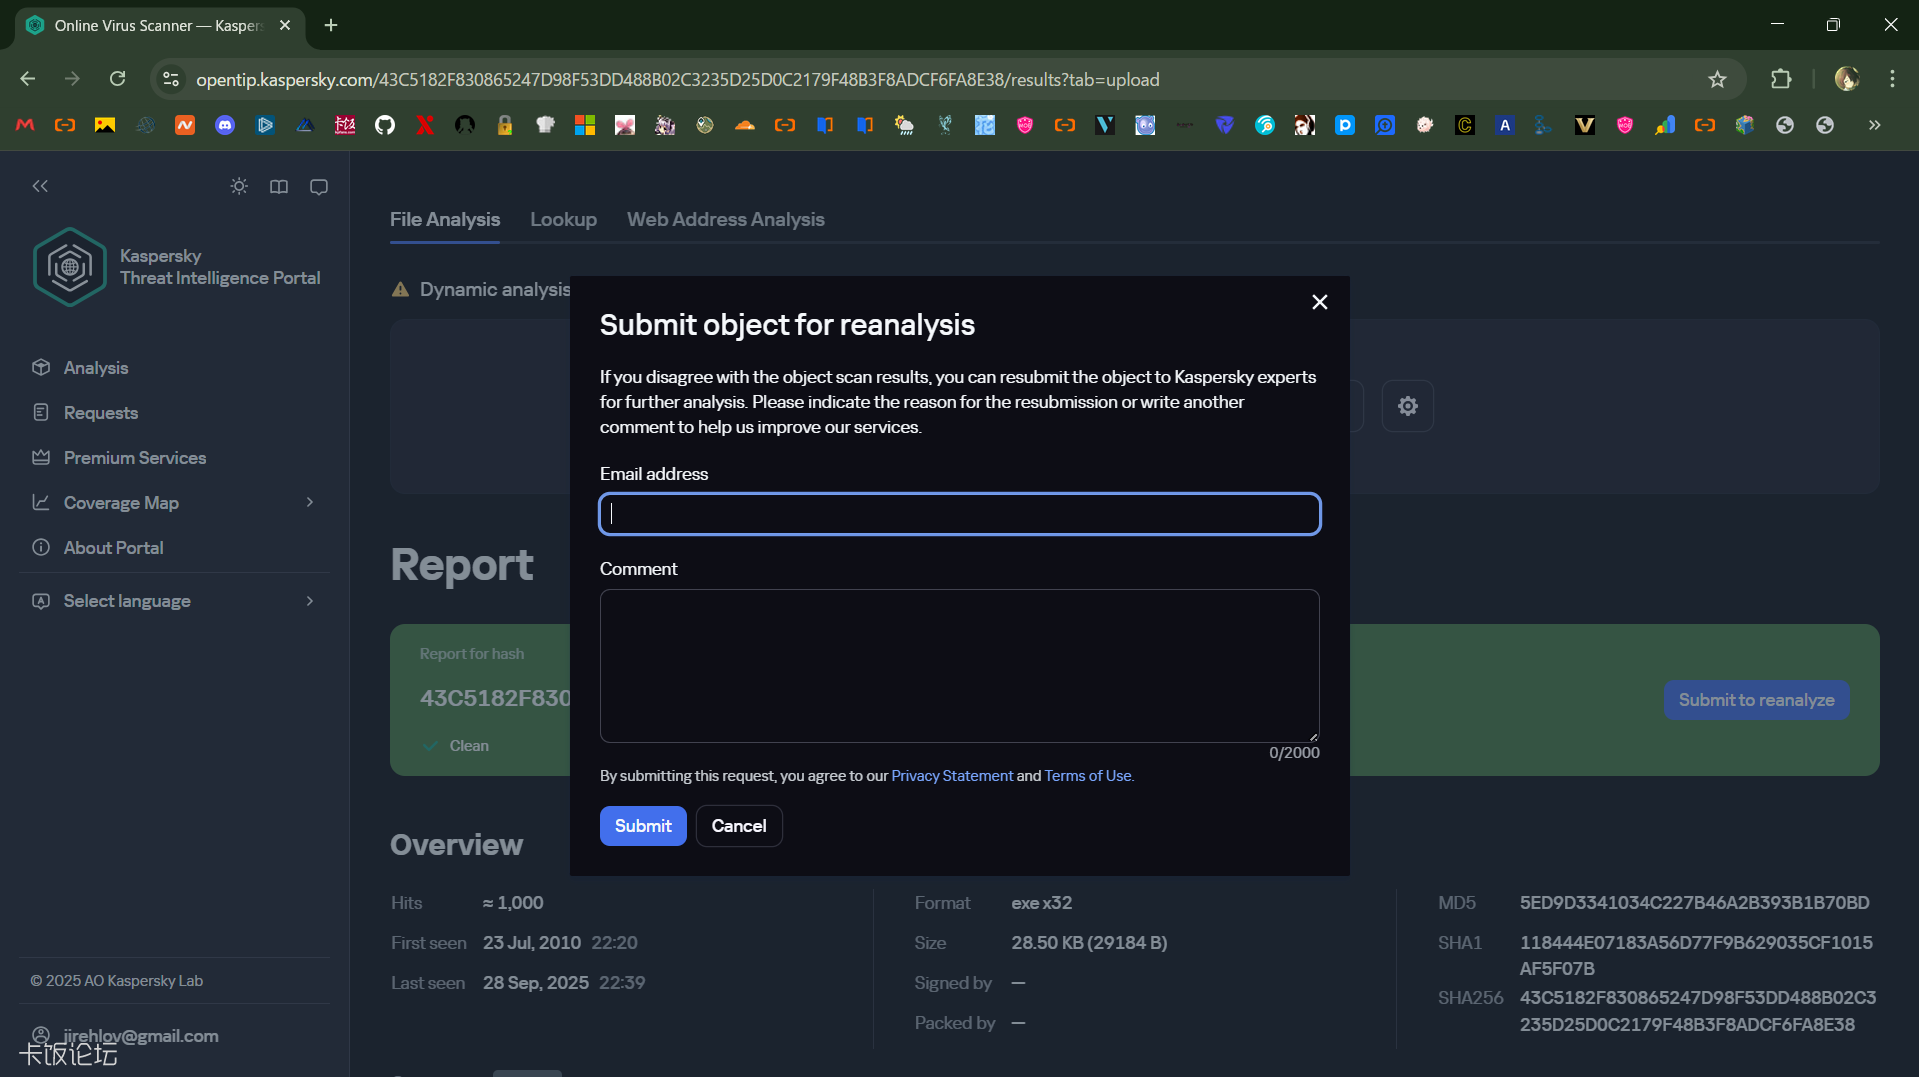Collapse the sidebar with double-chevron icon
The width and height of the screenshot is (1919, 1077).
coord(40,187)
